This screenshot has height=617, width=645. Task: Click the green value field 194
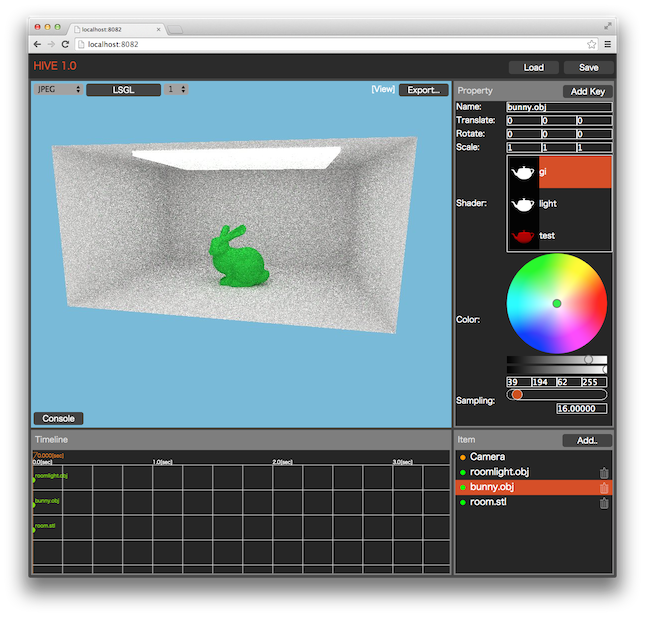[x=544, y=382]
